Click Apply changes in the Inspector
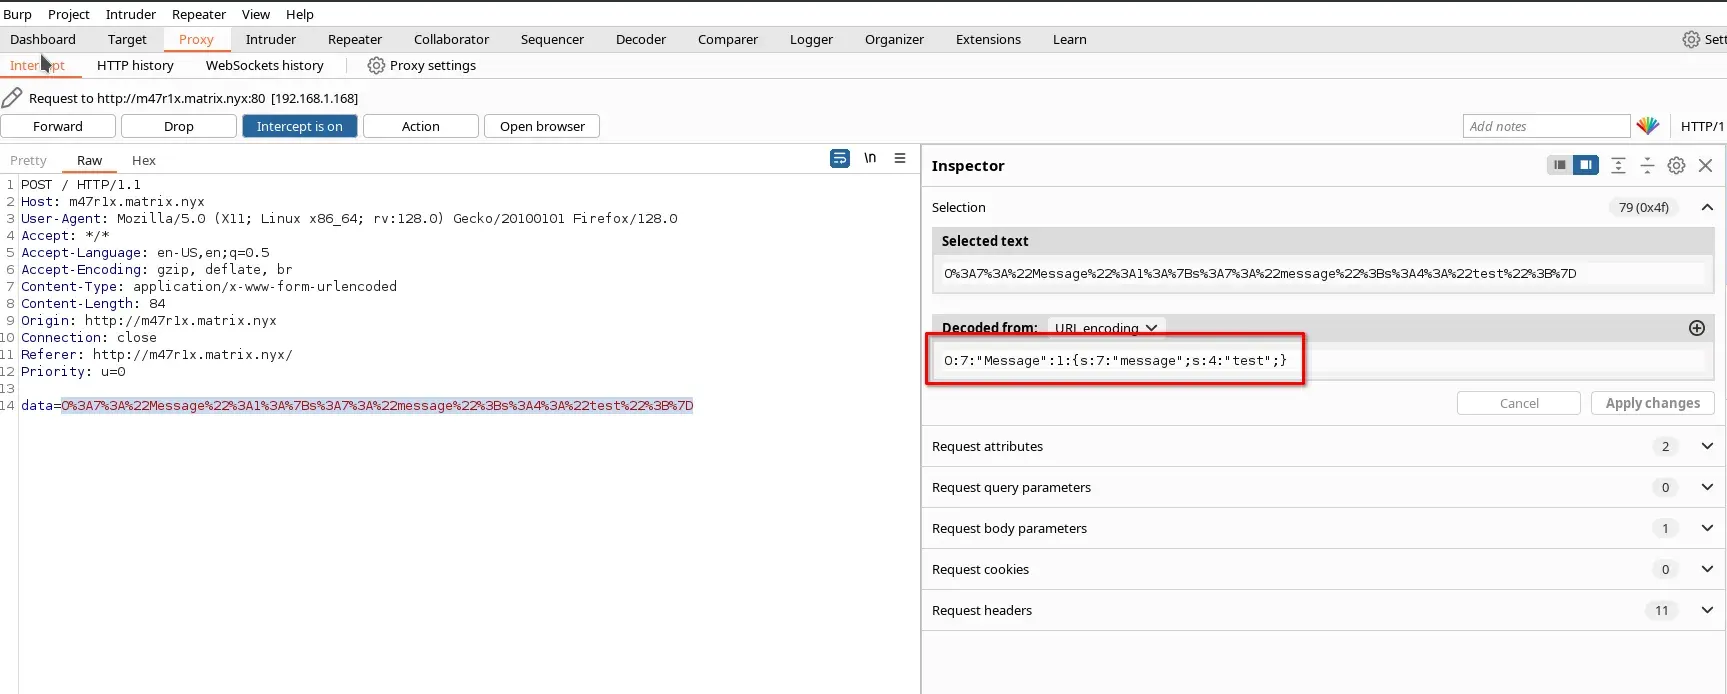 tap(1653, 403)
